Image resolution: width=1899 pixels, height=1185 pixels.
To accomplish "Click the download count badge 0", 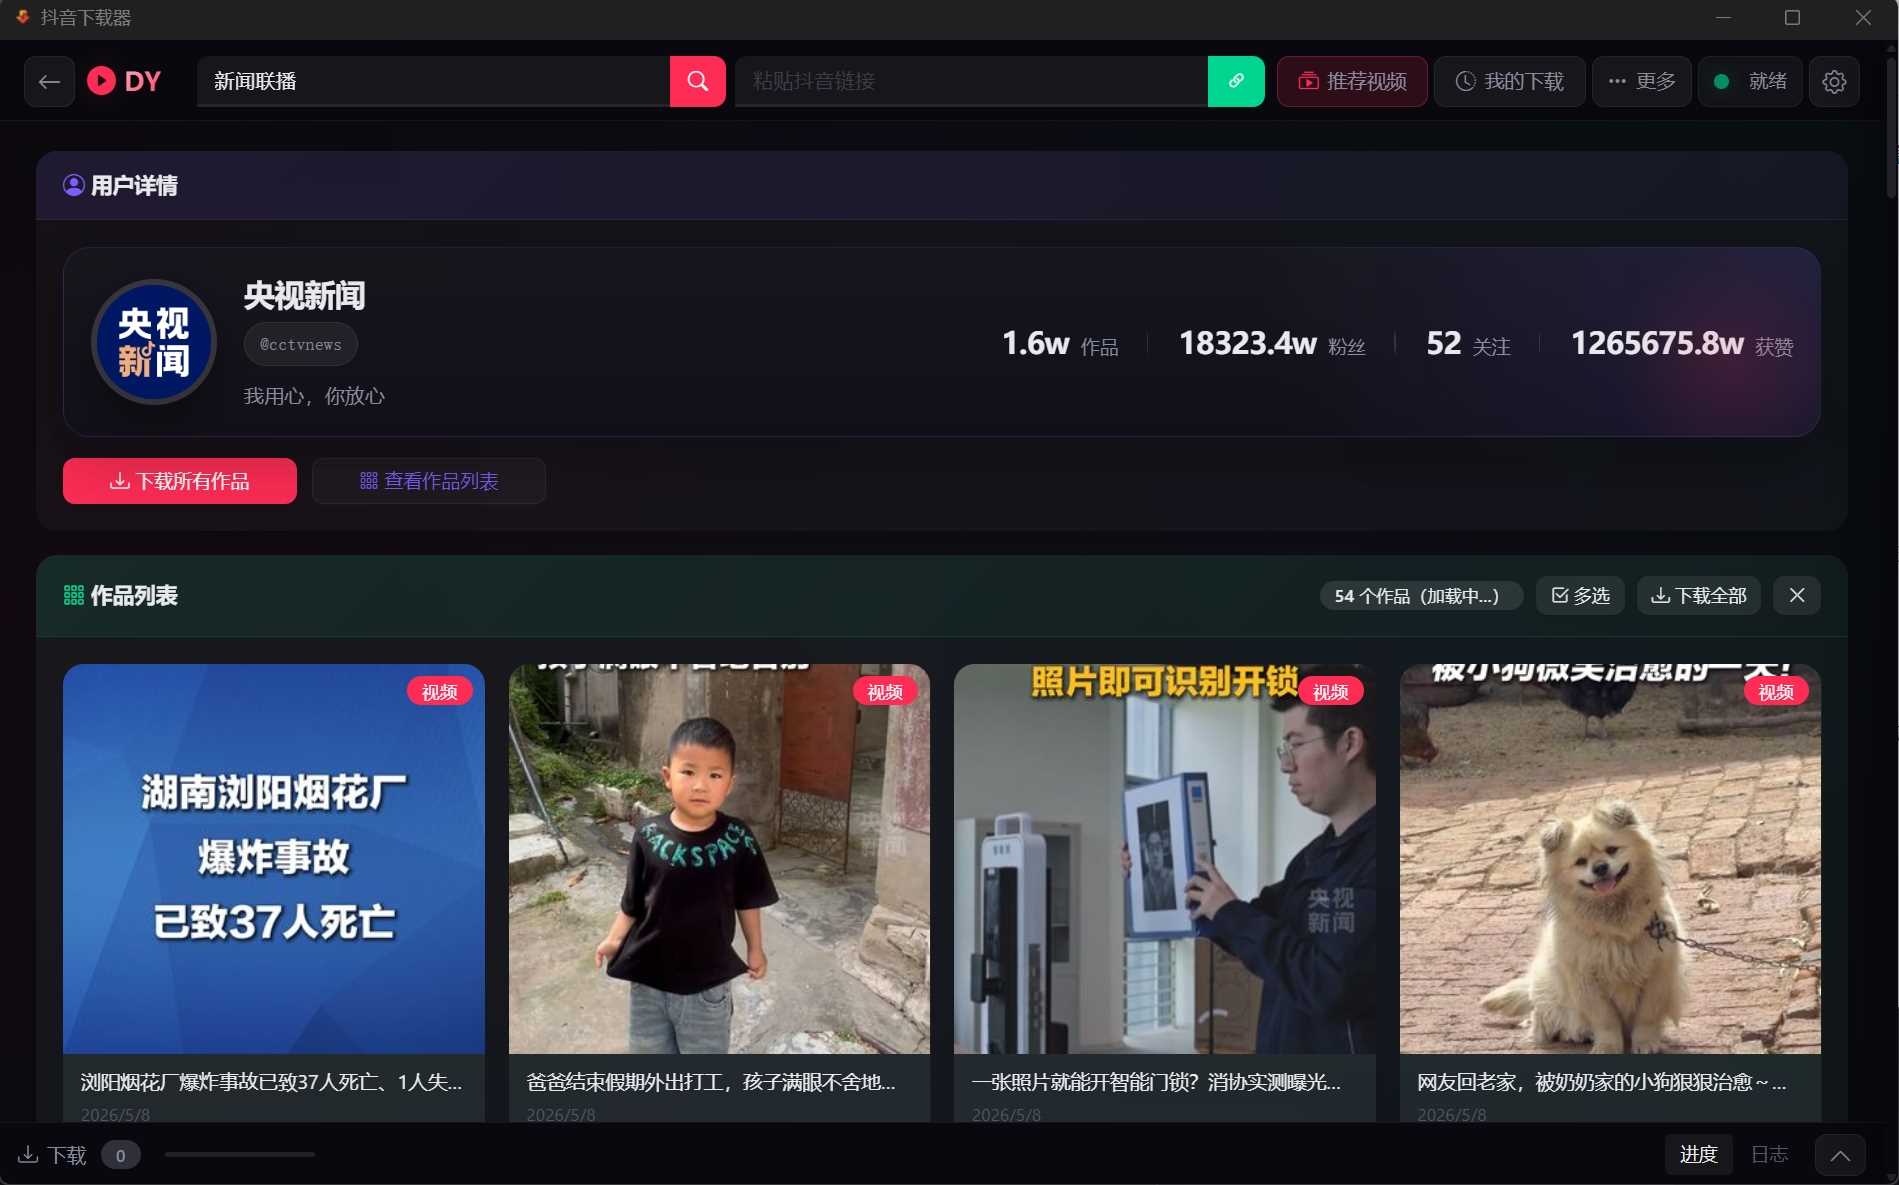I will coord(120,1156).
